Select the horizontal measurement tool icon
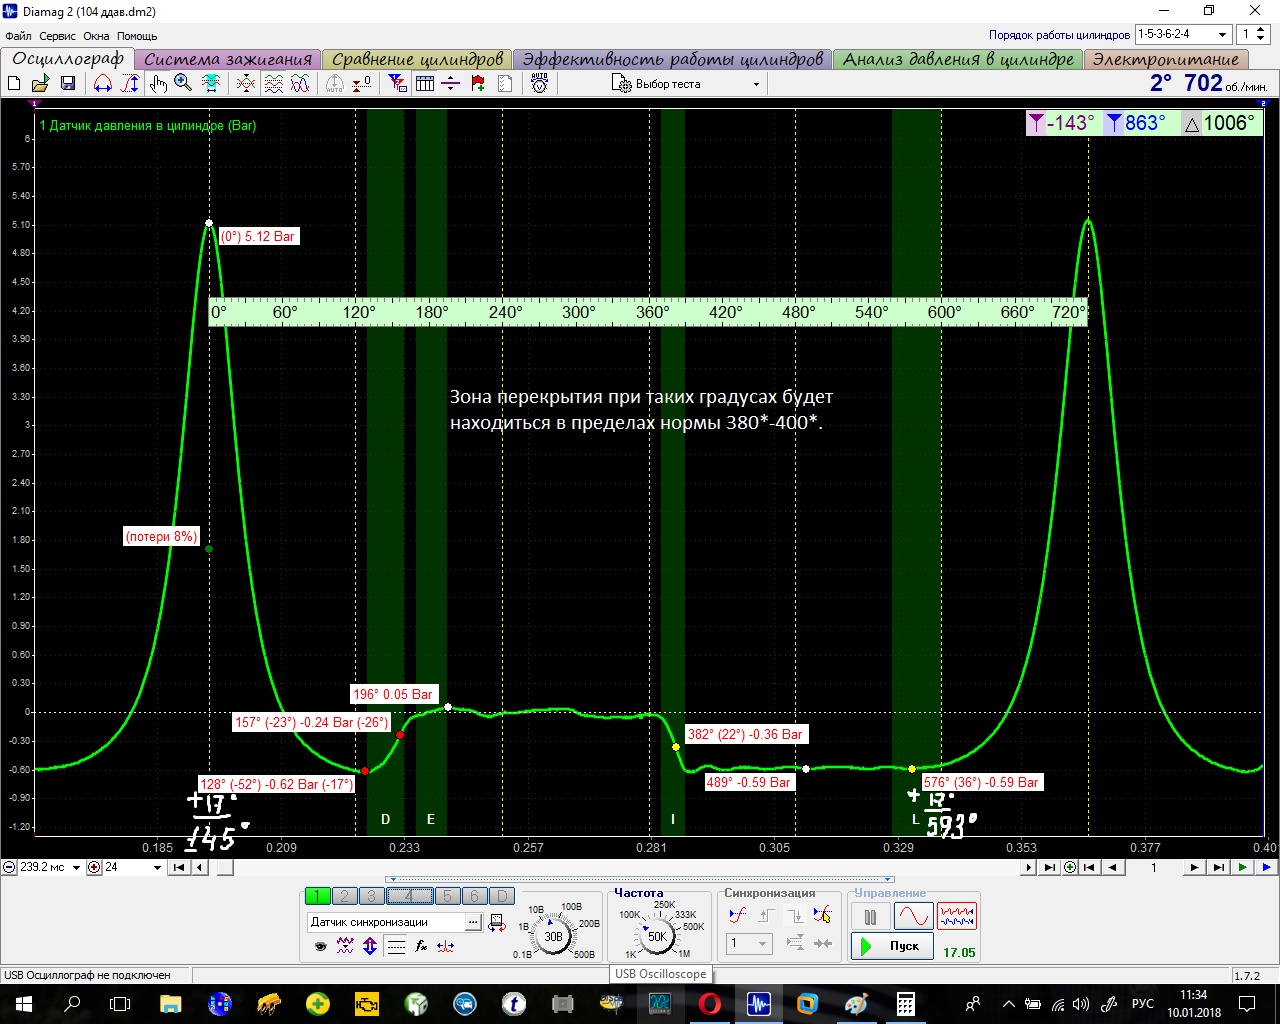This screenshot has height=1024, width=1280. 103,84
